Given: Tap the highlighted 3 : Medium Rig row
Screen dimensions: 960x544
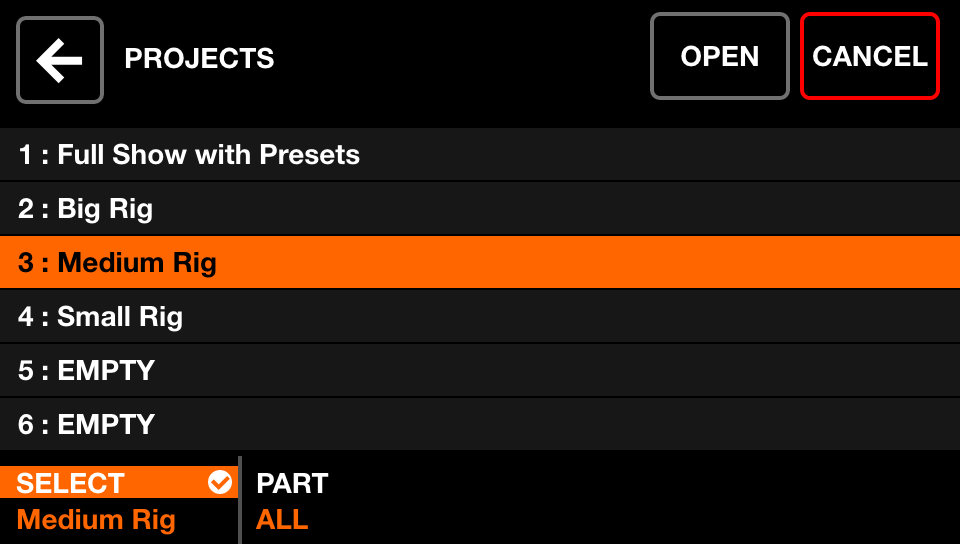Looking at the screenshot, I should (480, 263).
